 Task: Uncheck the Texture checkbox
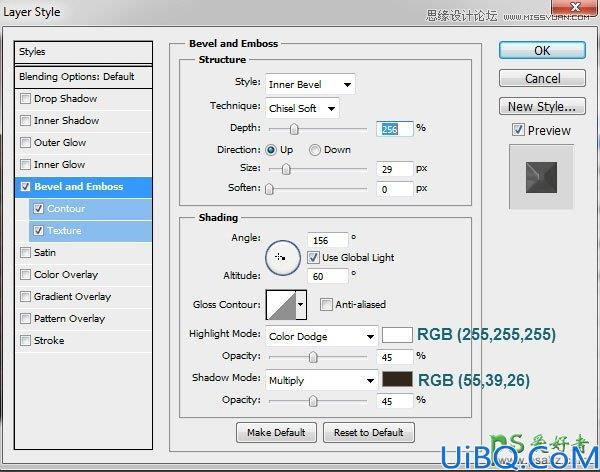pos(38,230)
